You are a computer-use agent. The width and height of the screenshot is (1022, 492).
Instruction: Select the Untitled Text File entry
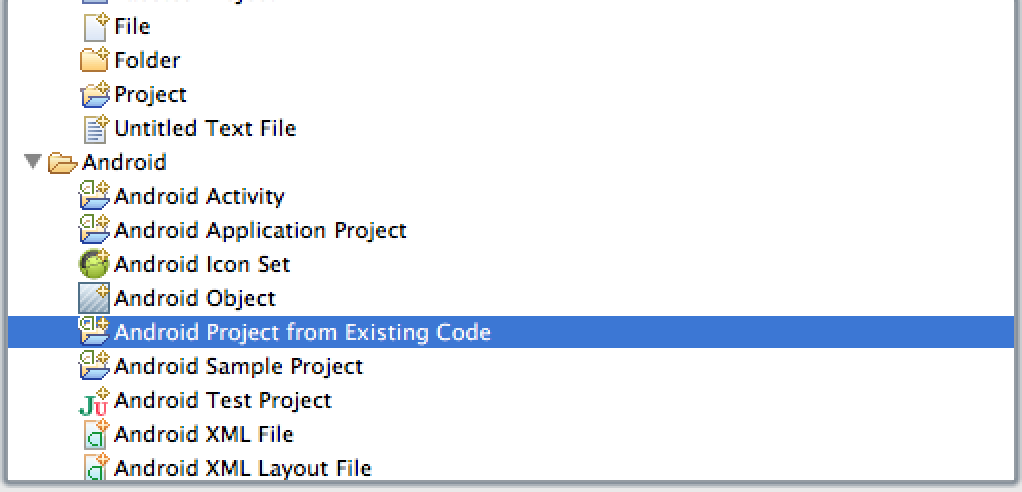tap(205, 128)
